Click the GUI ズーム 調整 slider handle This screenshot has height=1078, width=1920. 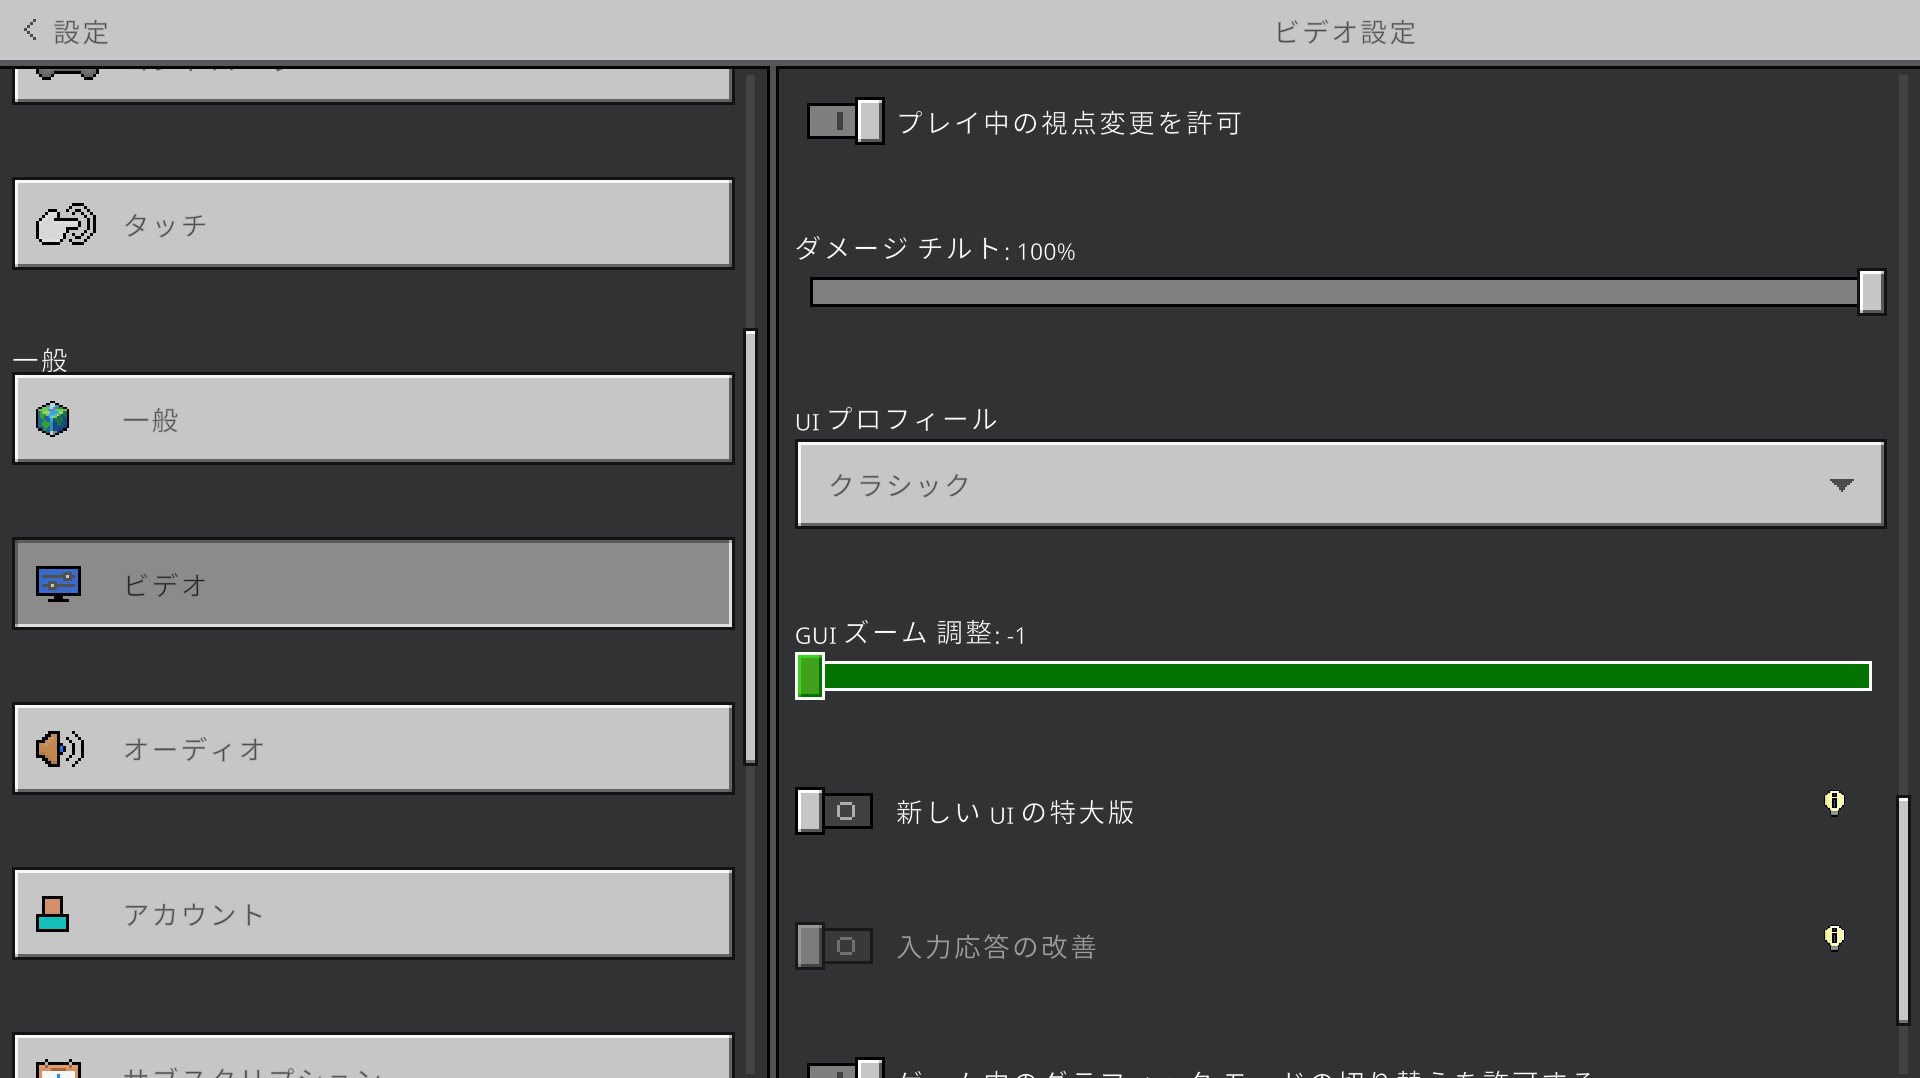(x=810, y=676)
